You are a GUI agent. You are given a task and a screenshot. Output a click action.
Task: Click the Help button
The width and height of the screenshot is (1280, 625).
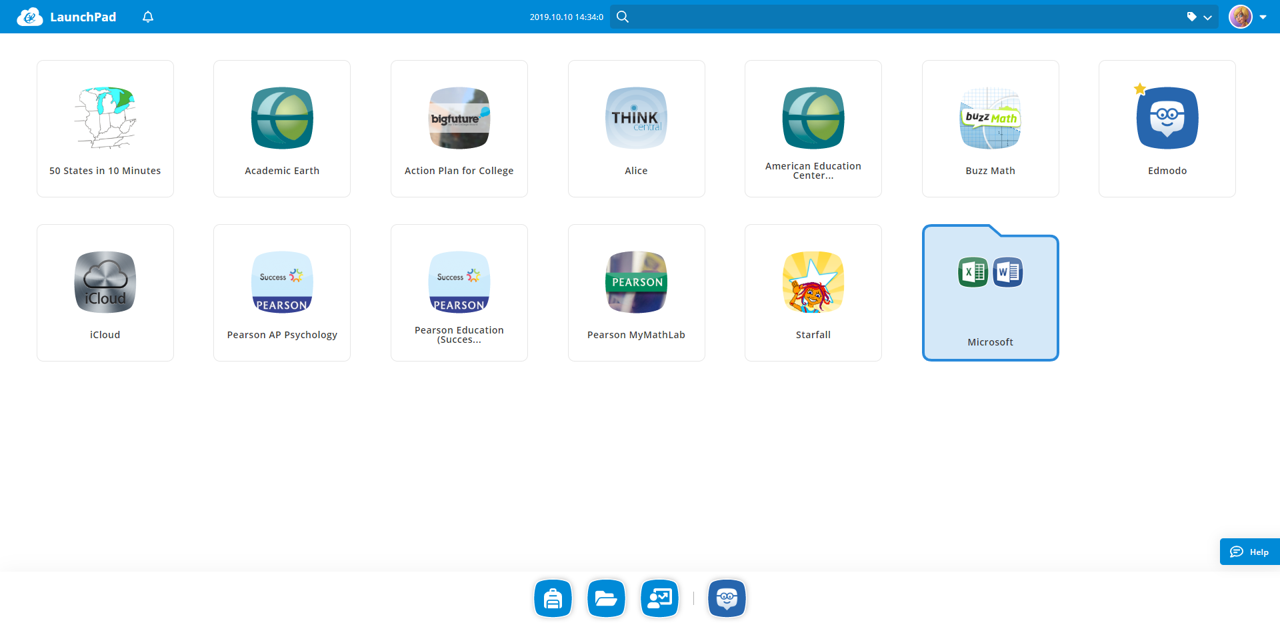[x=1250, y=551]
